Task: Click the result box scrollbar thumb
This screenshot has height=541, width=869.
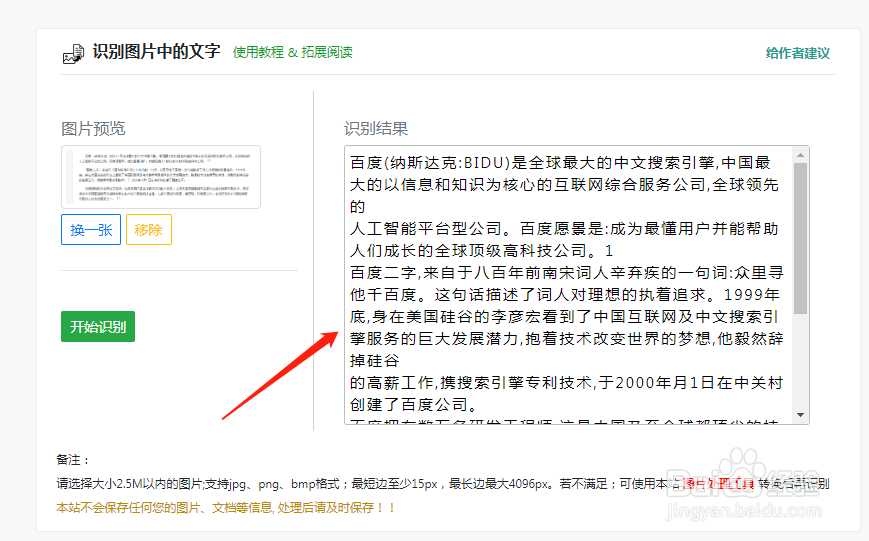Action: point(800,238)
